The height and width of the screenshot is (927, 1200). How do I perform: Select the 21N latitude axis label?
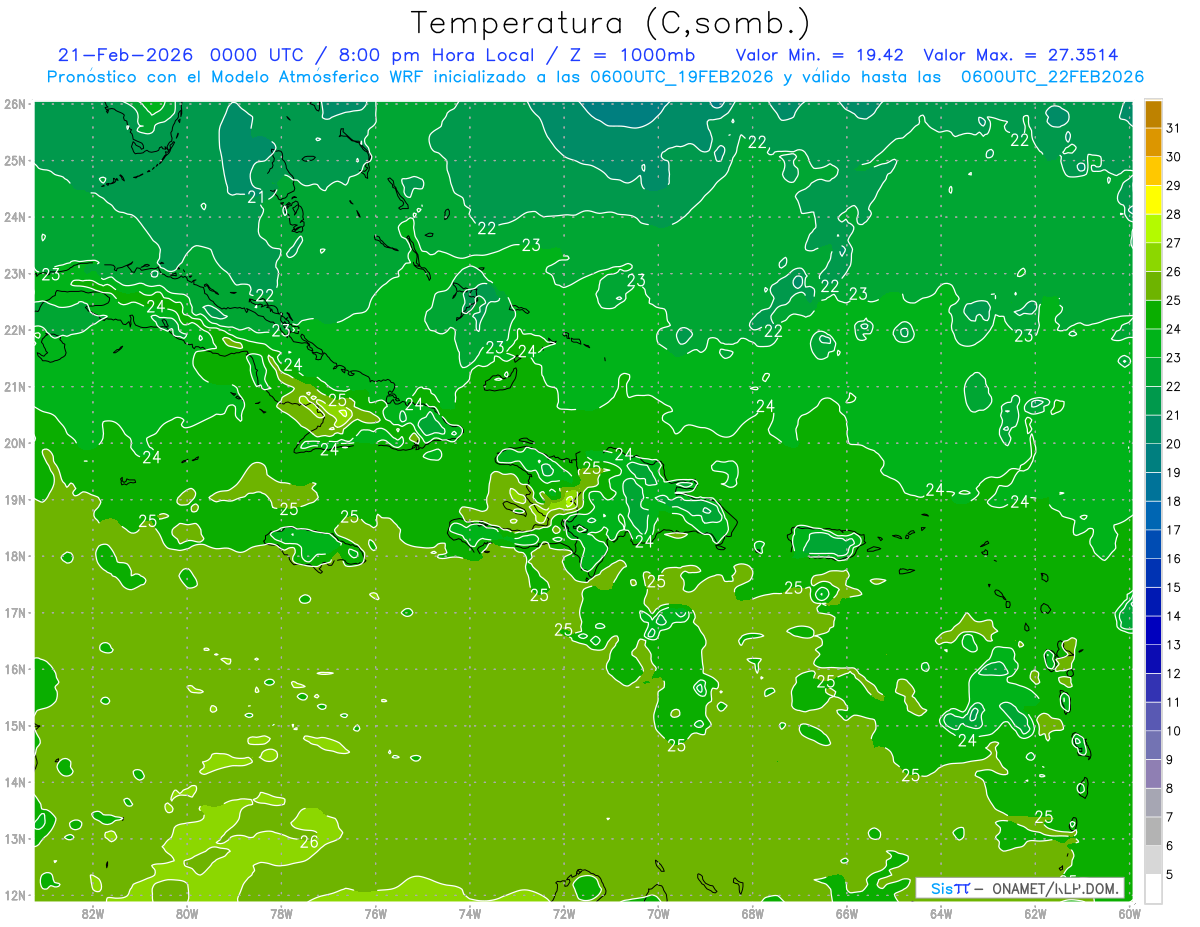point(15,386)
